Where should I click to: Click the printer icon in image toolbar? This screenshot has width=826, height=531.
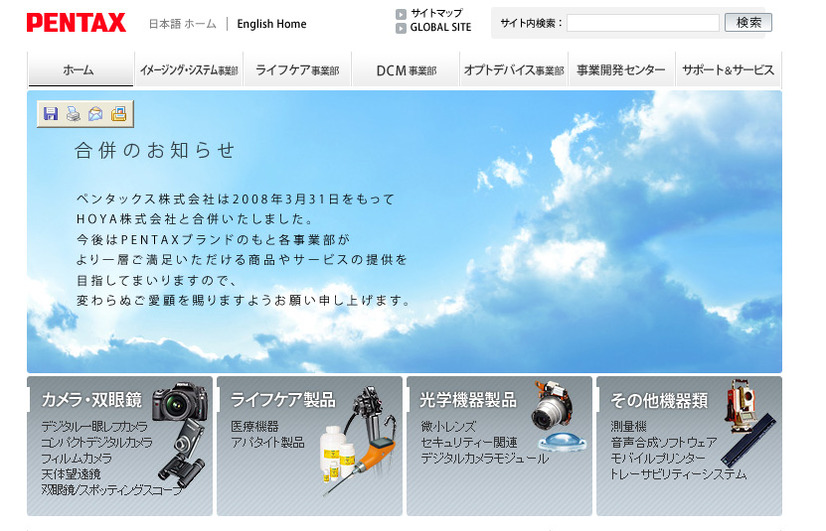[x=73, y=113]
